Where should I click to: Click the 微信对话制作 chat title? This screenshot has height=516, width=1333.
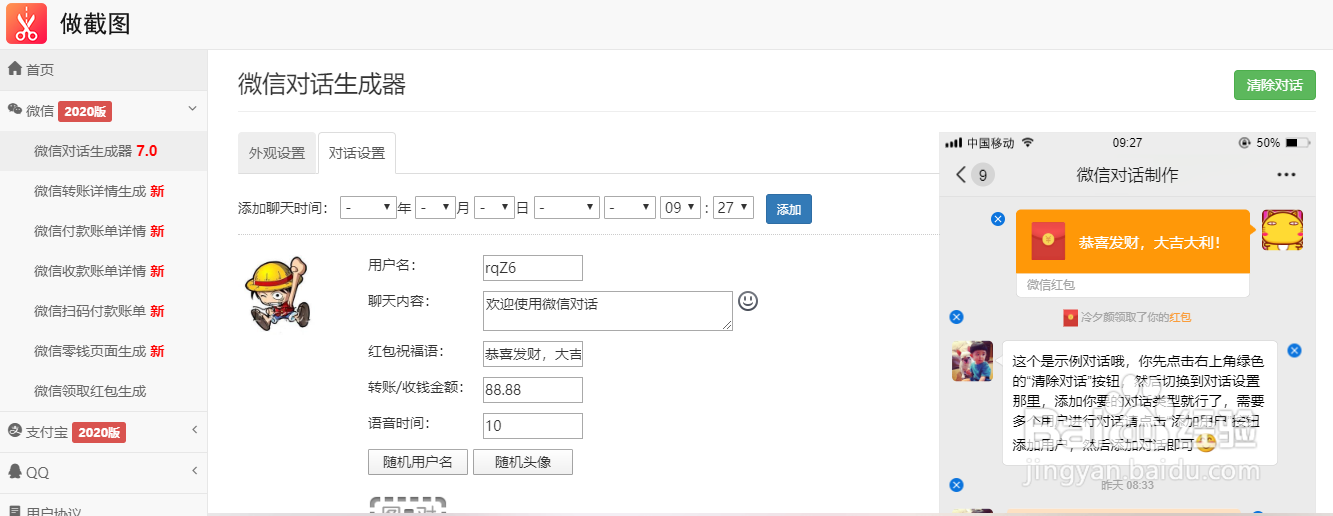point(1127,175)
